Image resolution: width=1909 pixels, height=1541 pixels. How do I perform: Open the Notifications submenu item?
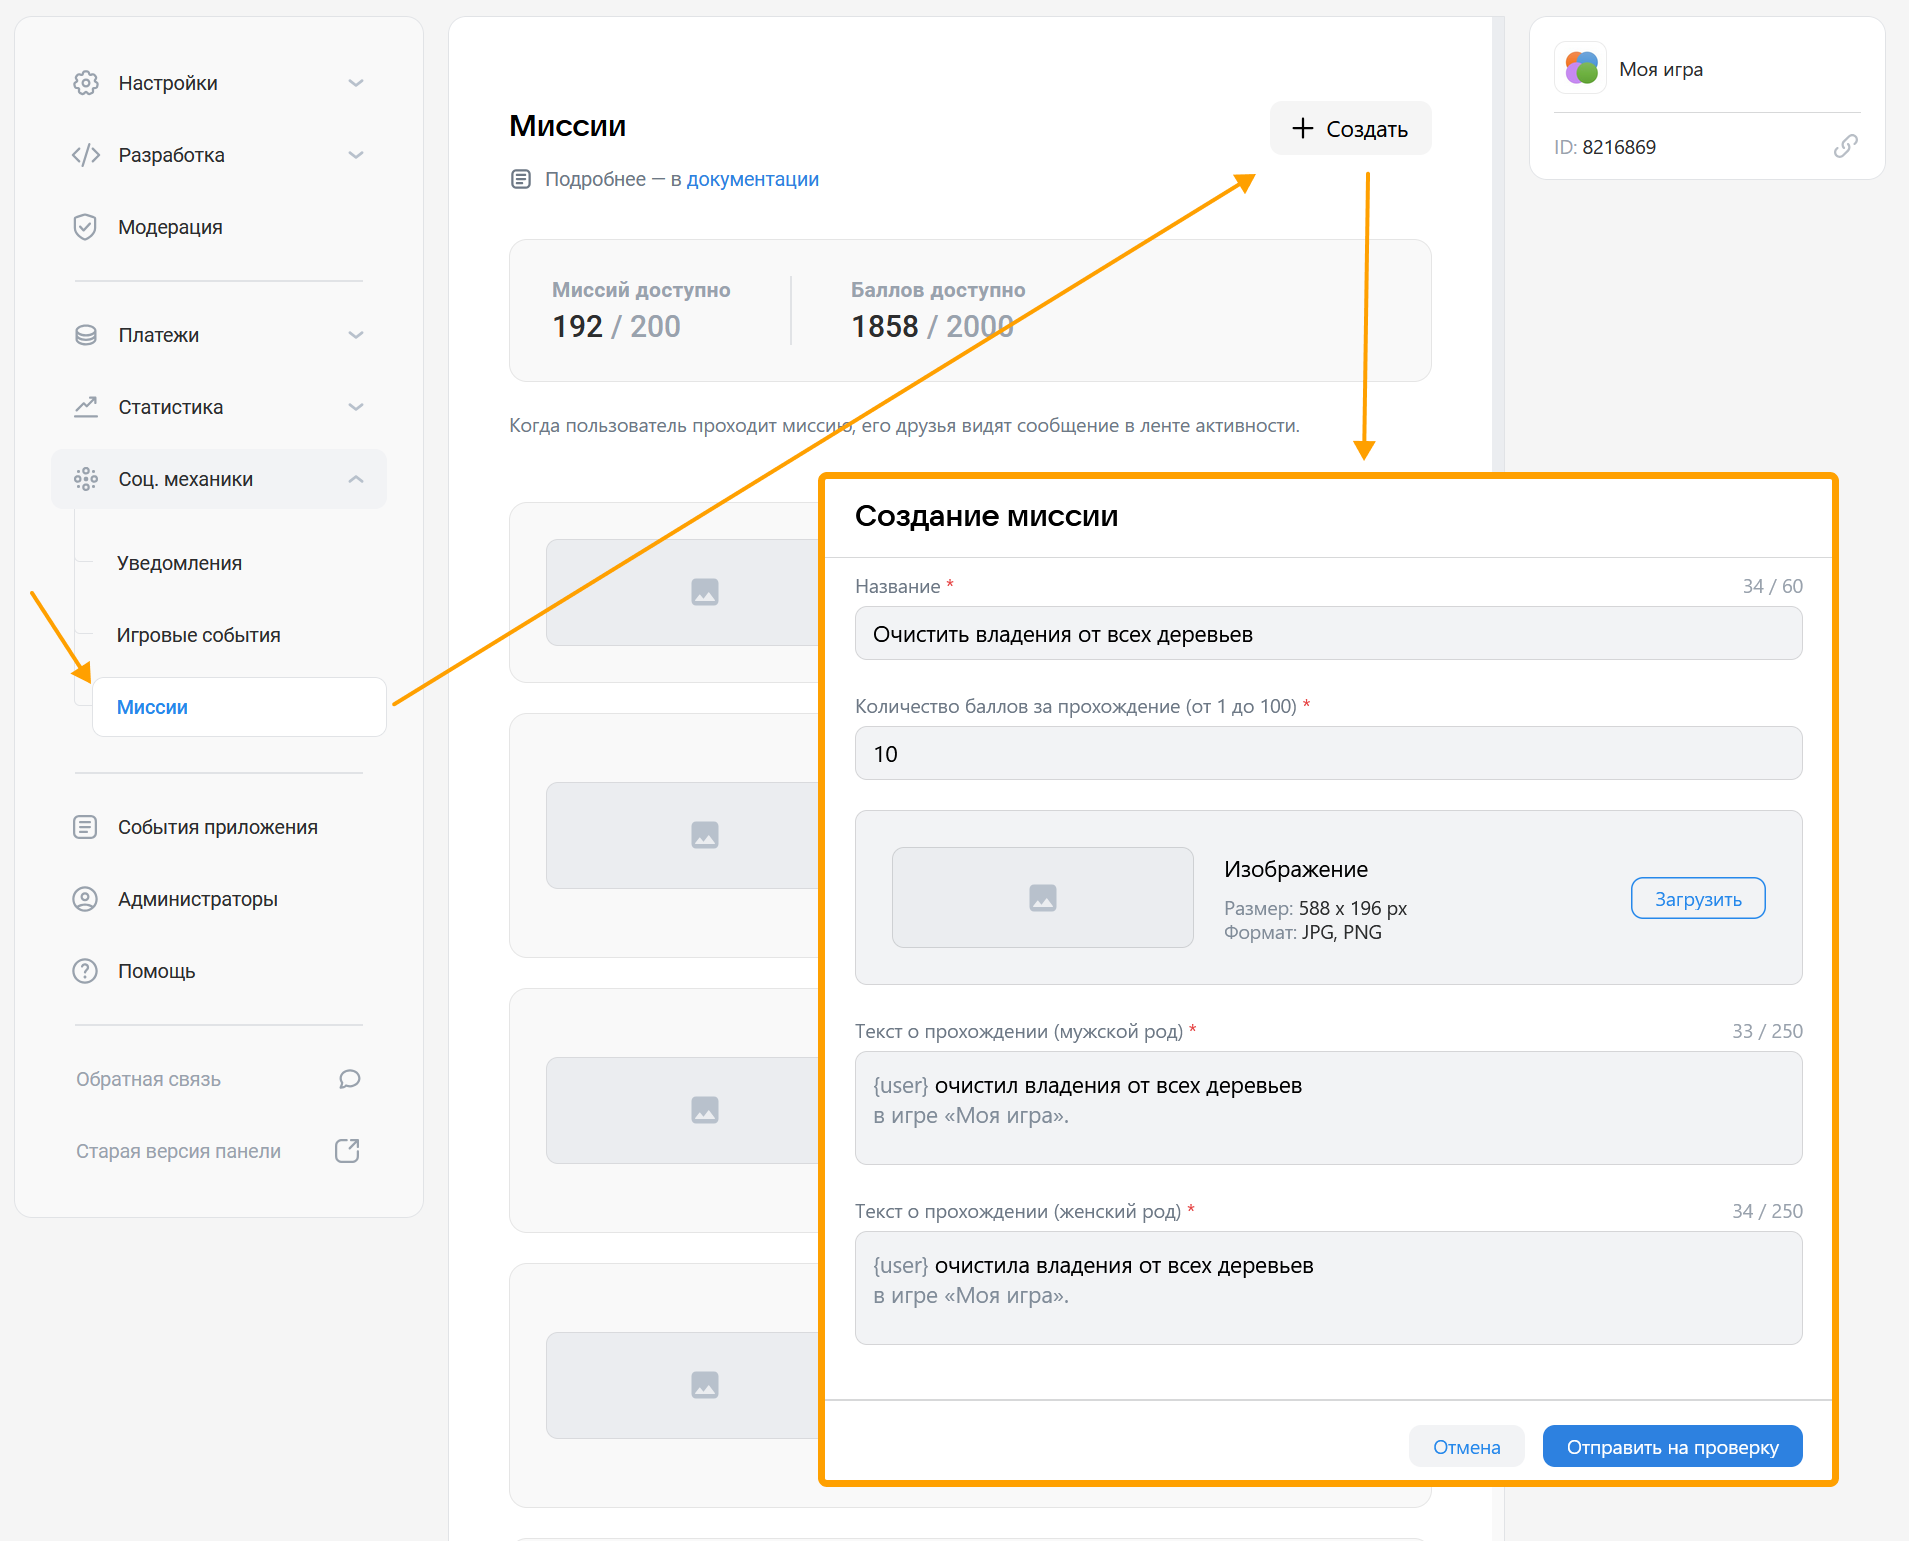[179, 563]
